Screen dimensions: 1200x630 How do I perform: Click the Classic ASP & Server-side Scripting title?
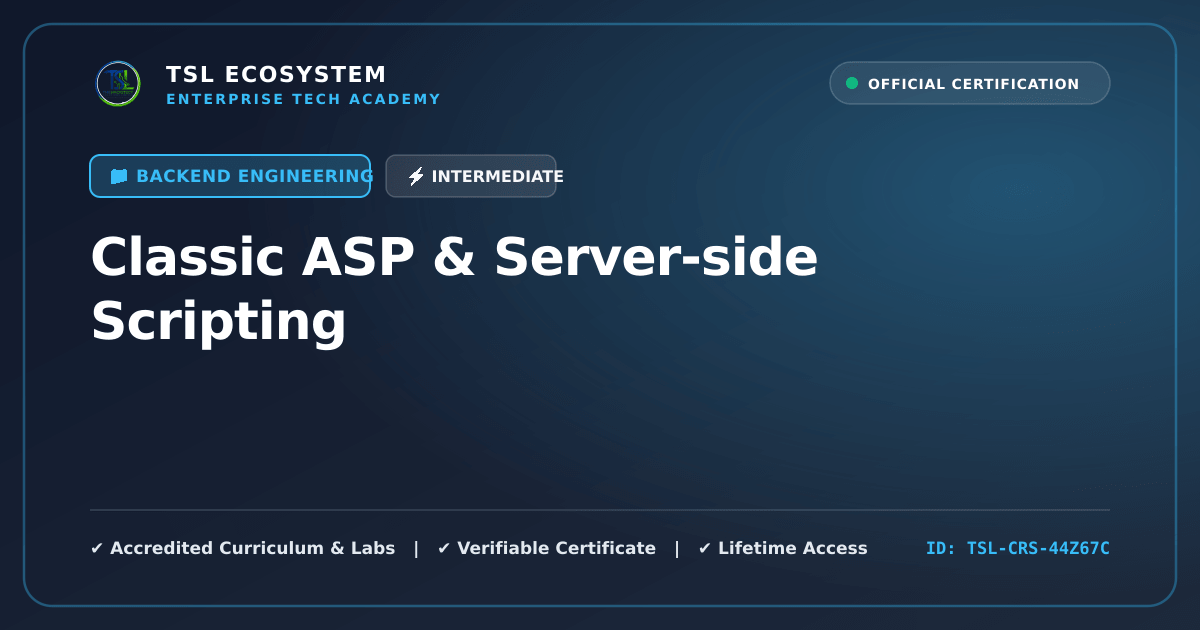coord(454,289)
